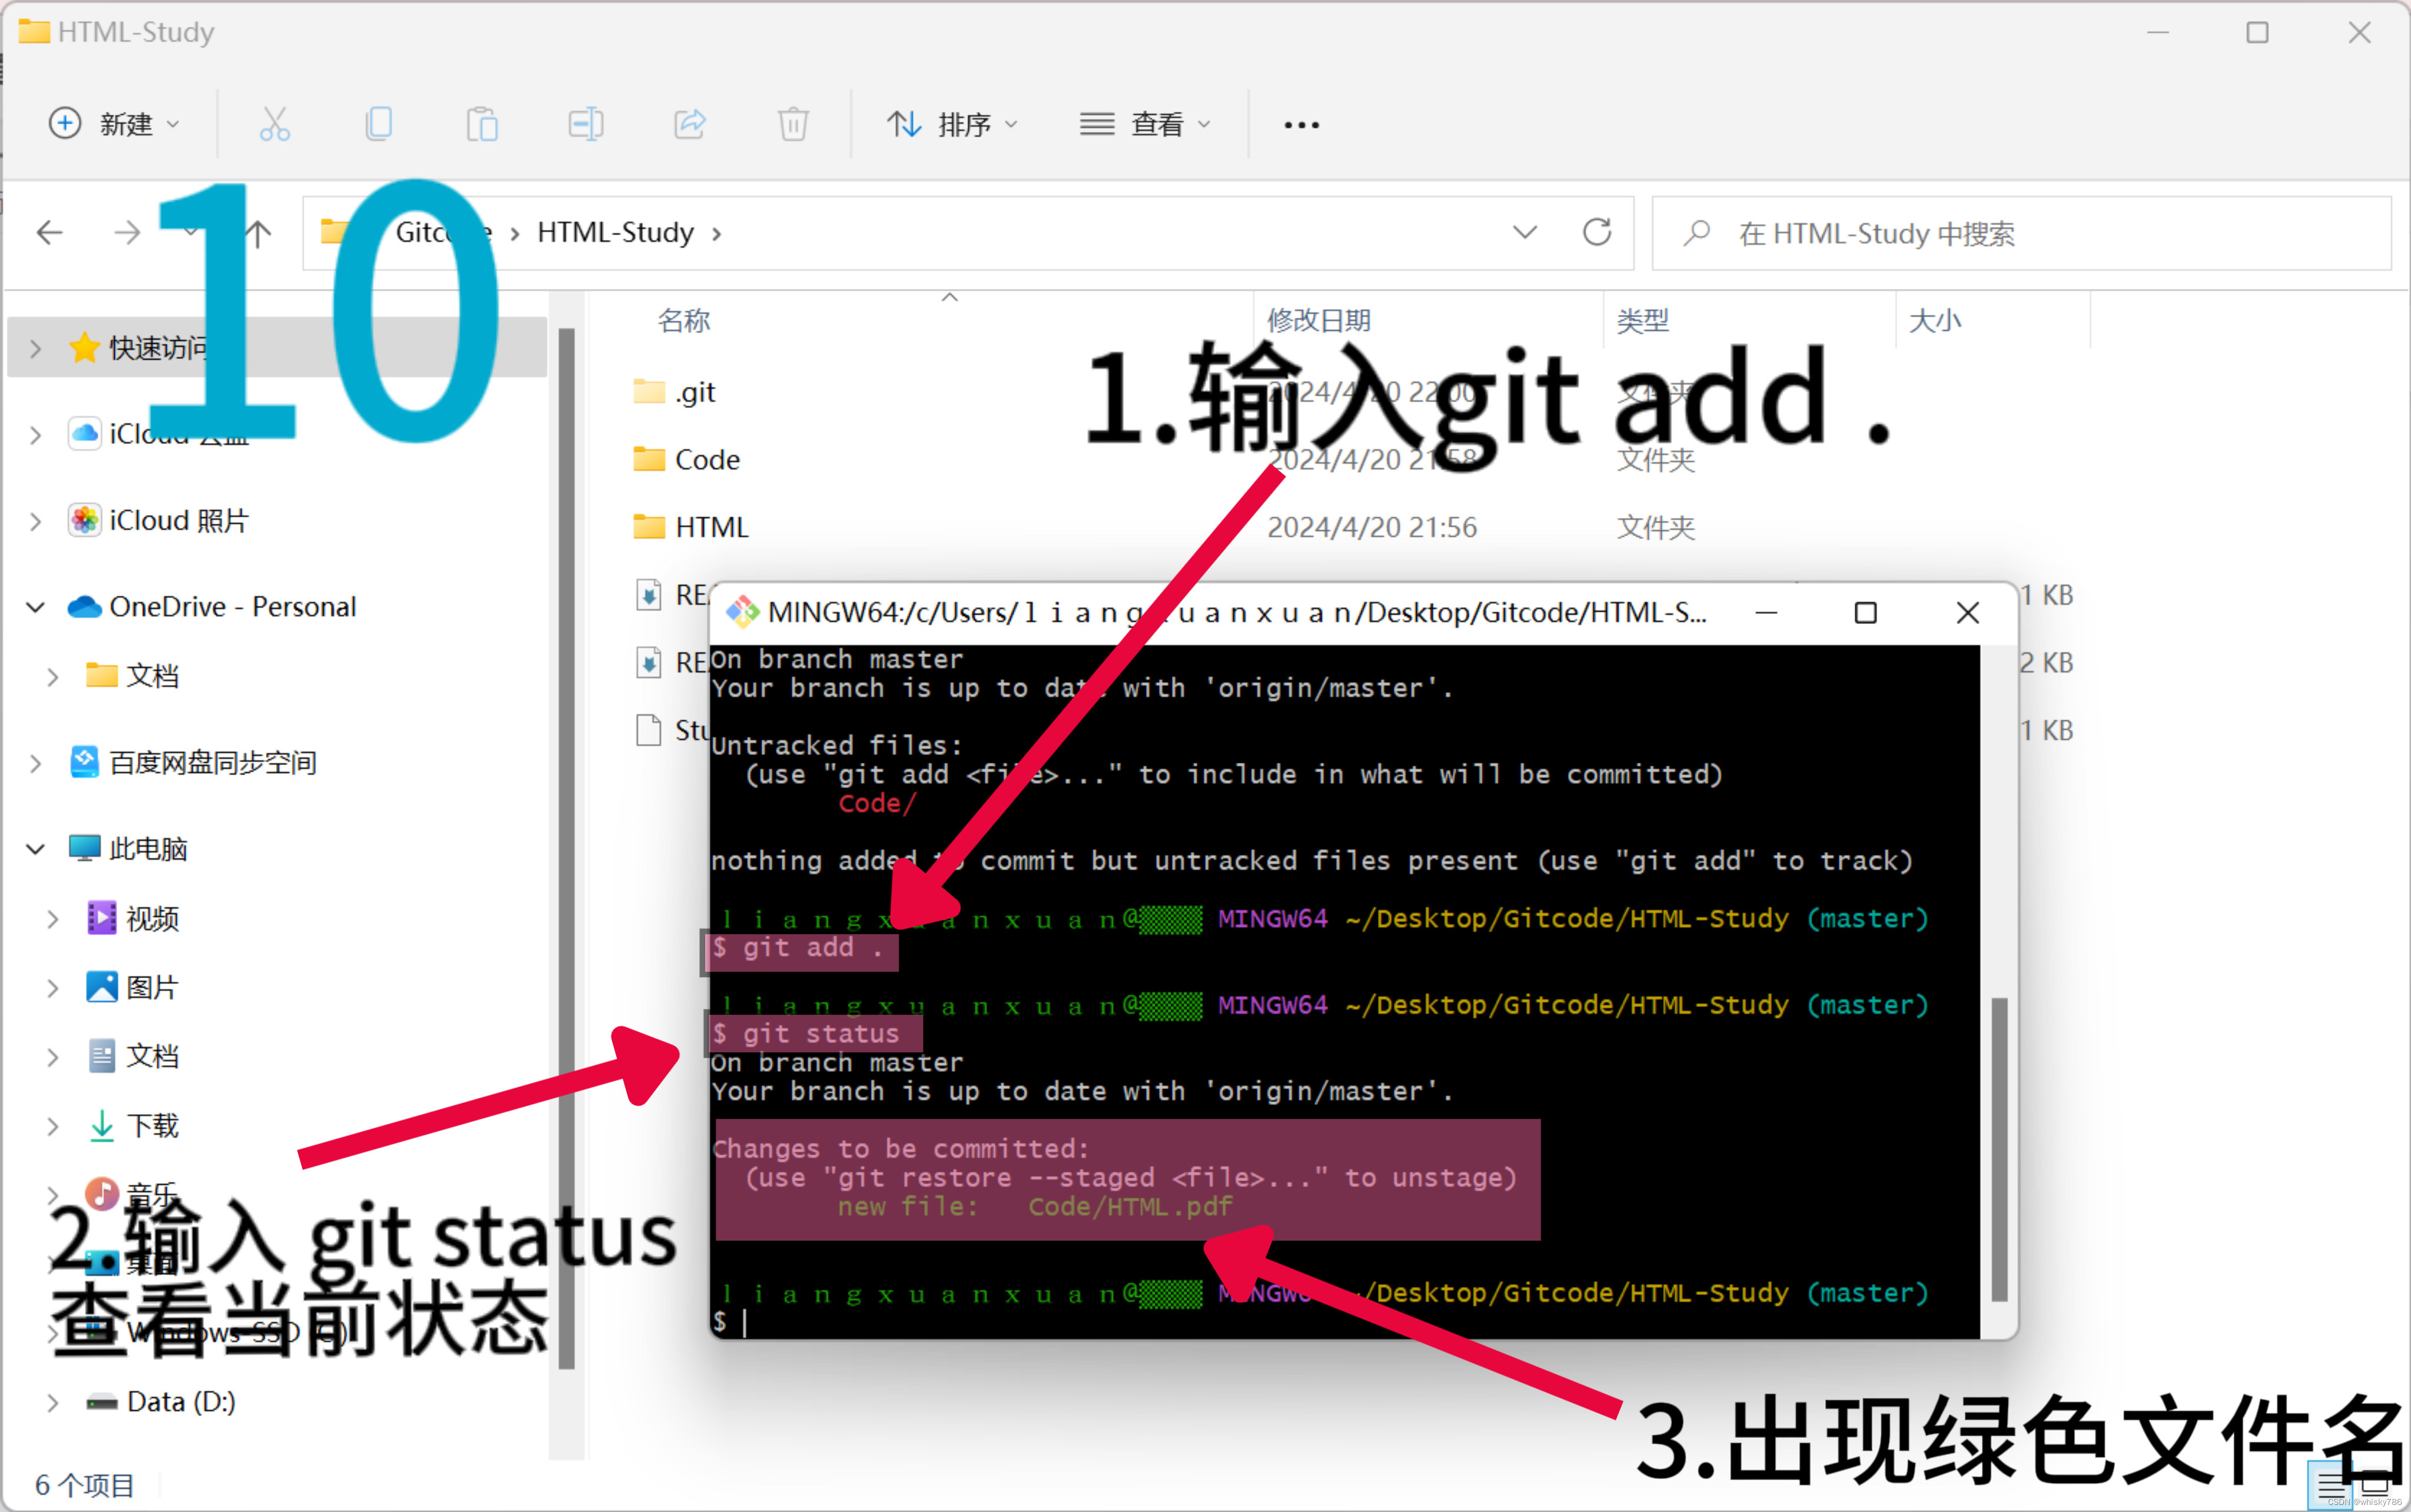Click the HTML-Study breadcrumb in address bar

point(615,233)
